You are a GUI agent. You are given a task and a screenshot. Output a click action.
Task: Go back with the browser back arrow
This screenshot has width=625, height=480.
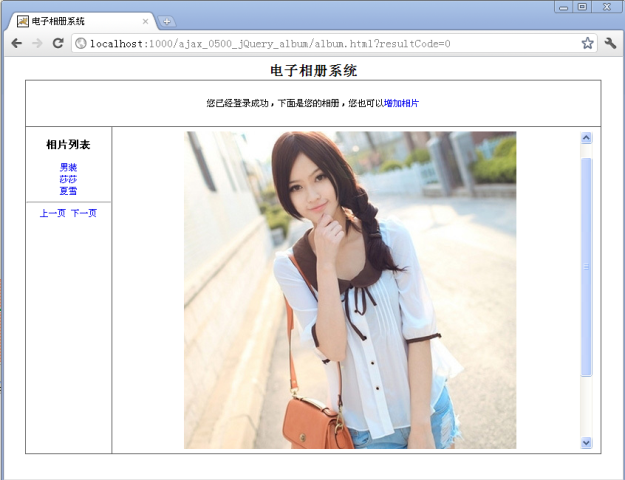coord(16,43)
